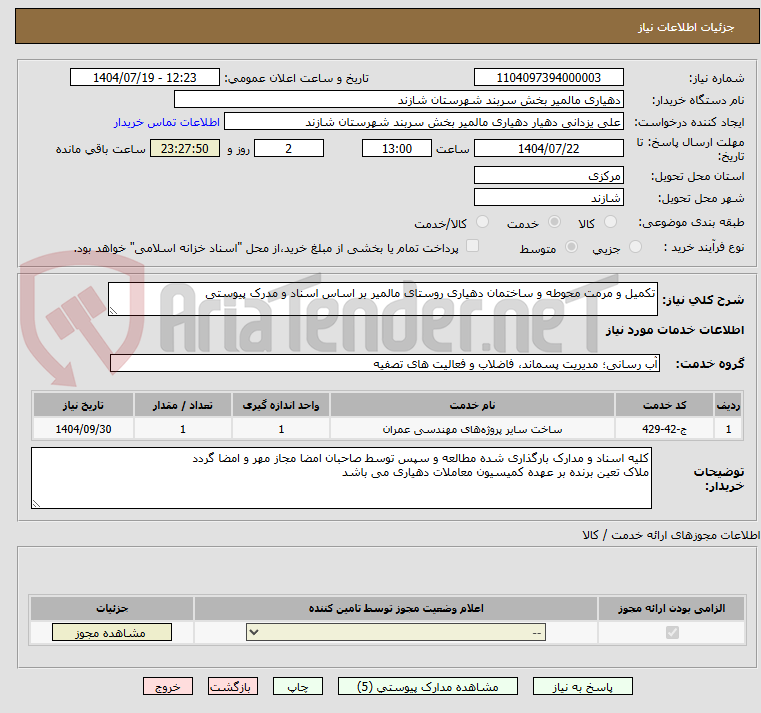Select the 'کالا' radio option
Viewport: 761px width, 713px height.
pos(610,223)
